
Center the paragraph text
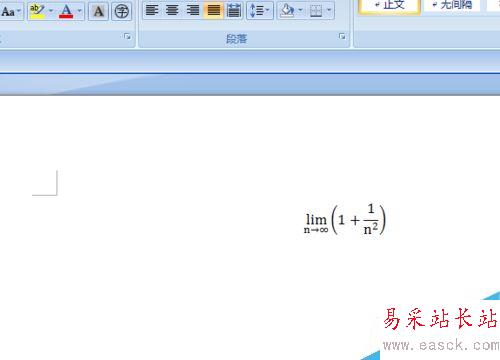pos(172,10)
